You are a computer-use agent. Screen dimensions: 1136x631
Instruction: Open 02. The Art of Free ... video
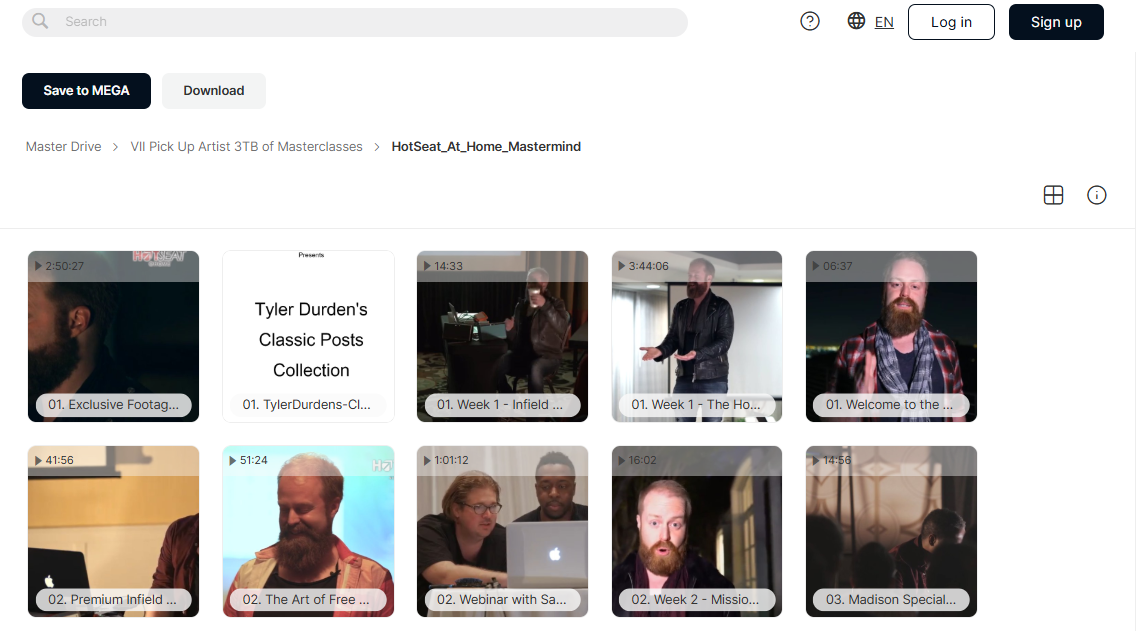(x=309, y=531)
